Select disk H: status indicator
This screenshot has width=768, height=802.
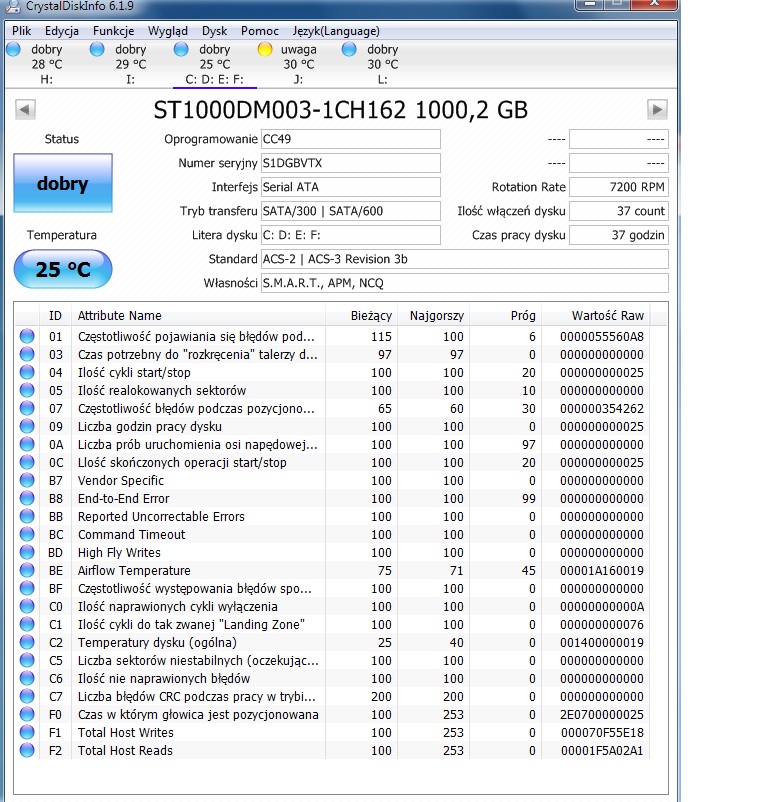(14, 50)
